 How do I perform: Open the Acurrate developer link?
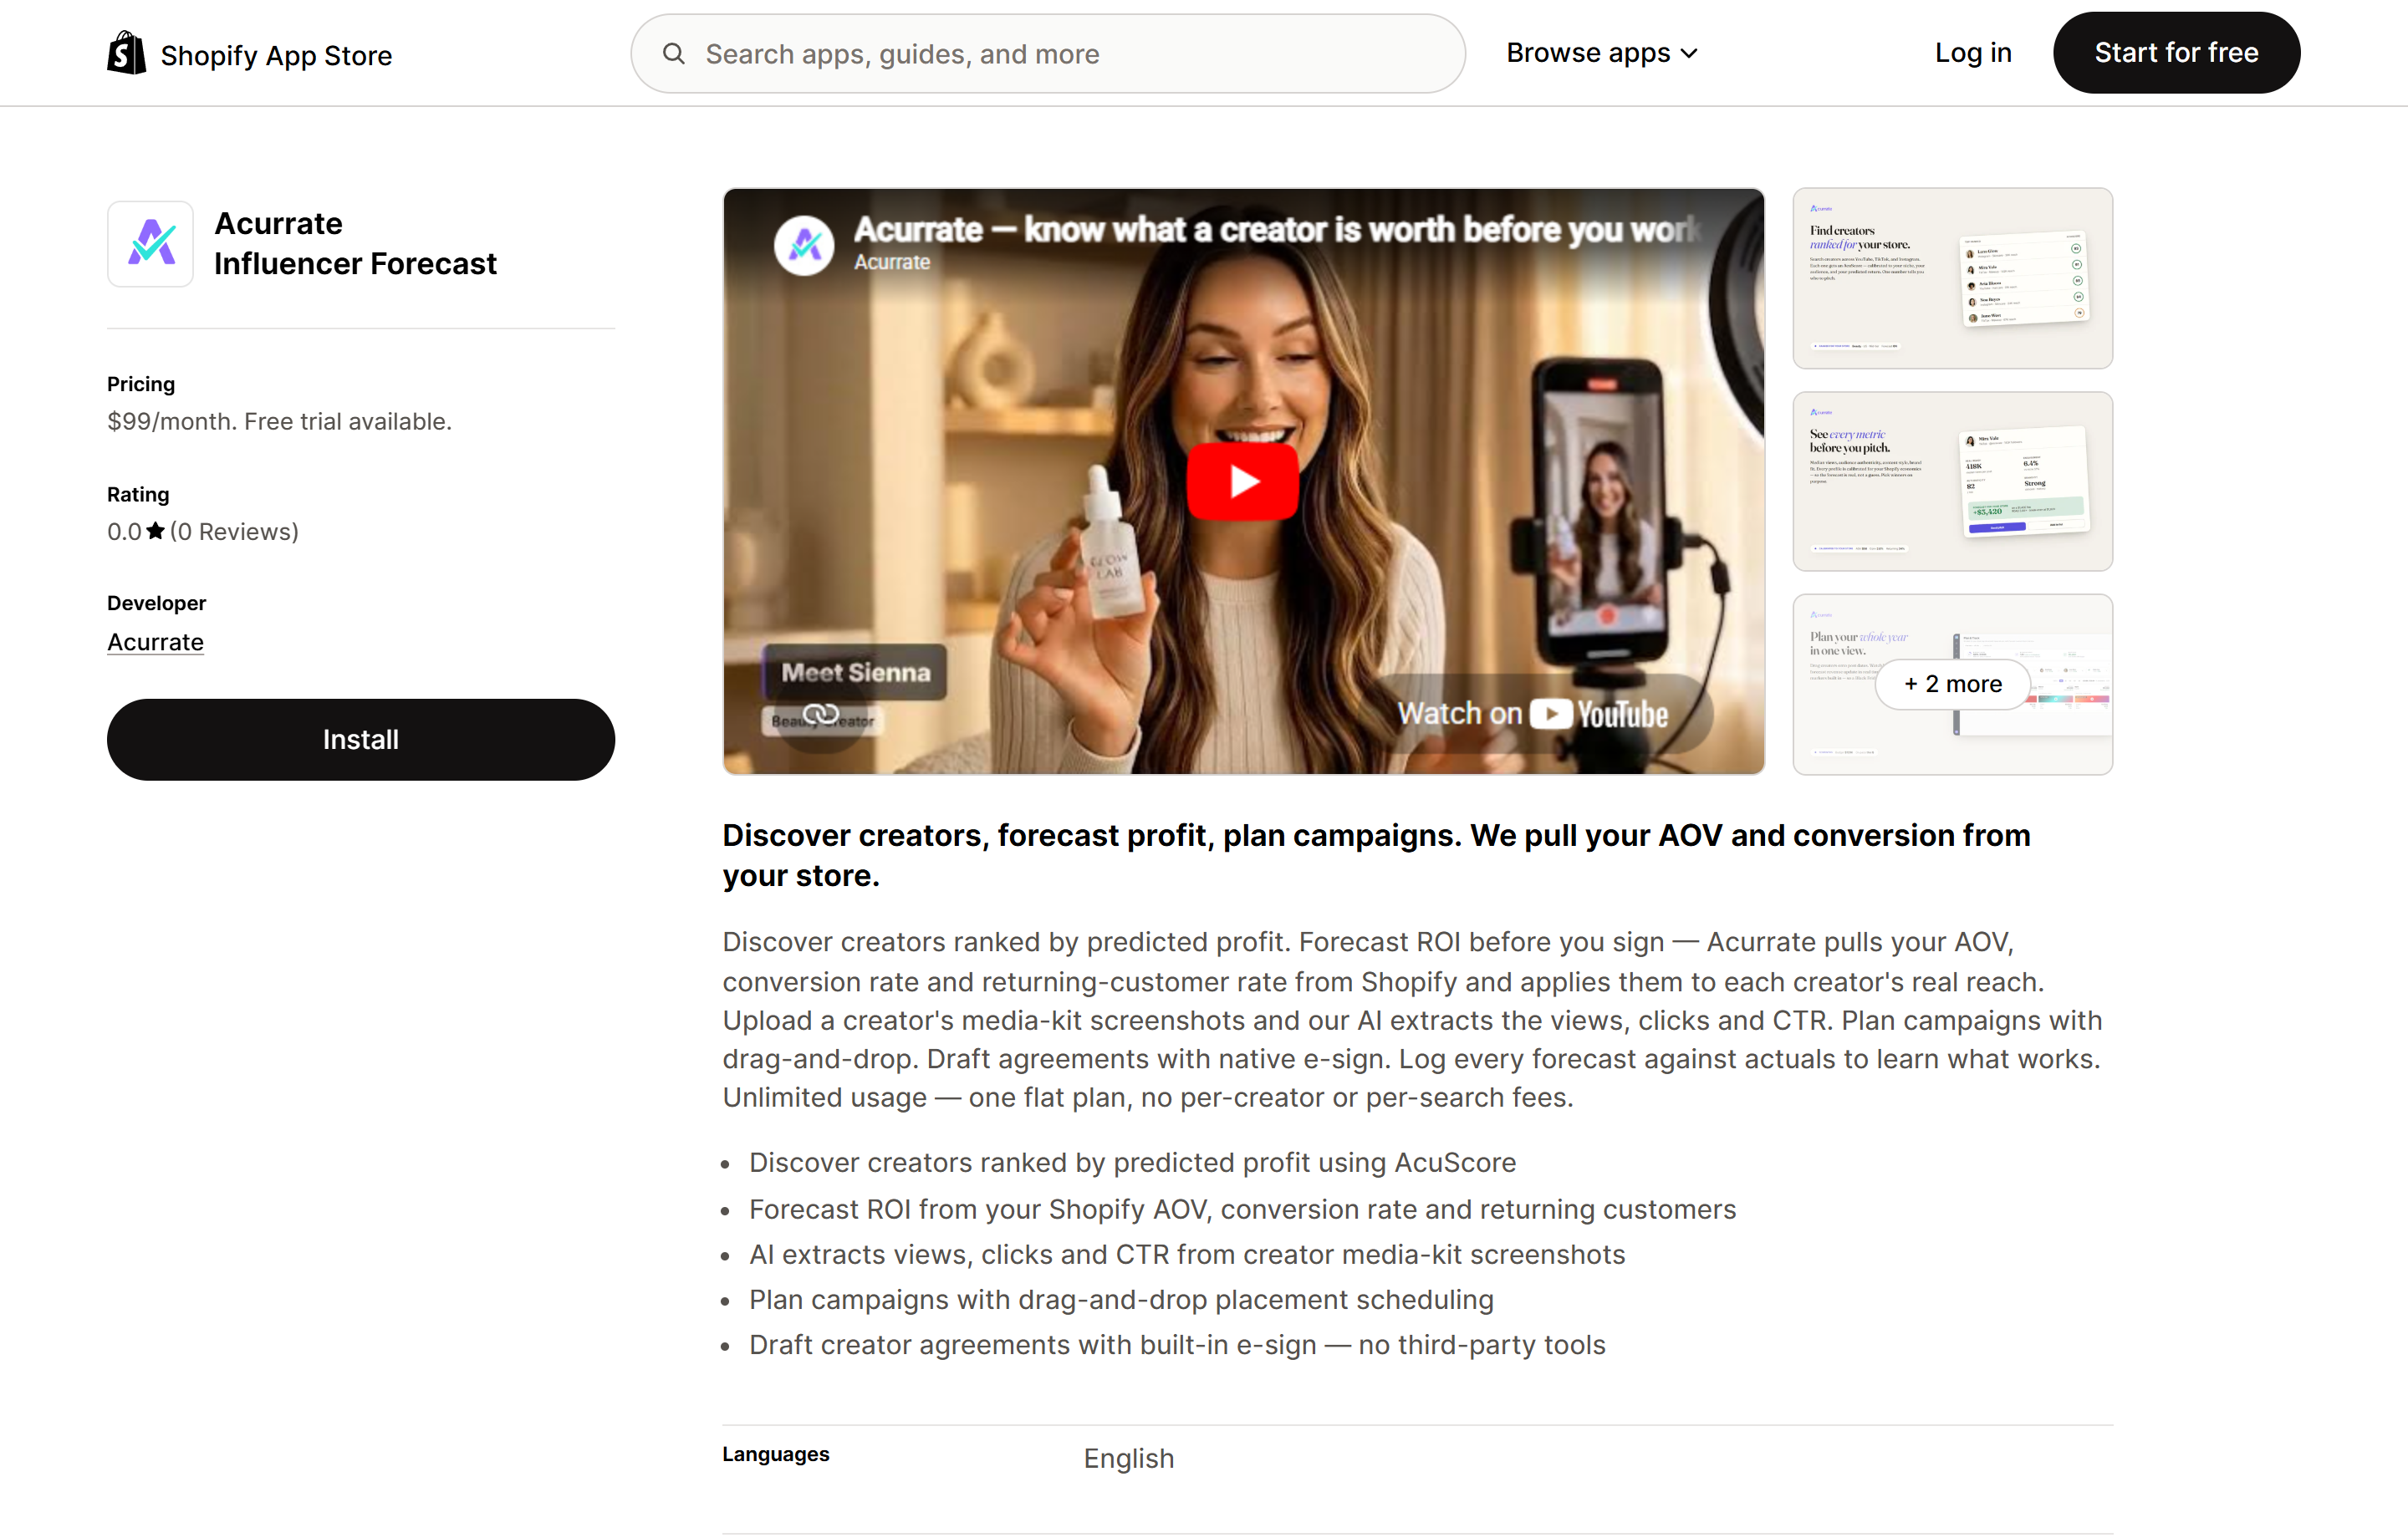pyautogui.click(x=155, y=642)
